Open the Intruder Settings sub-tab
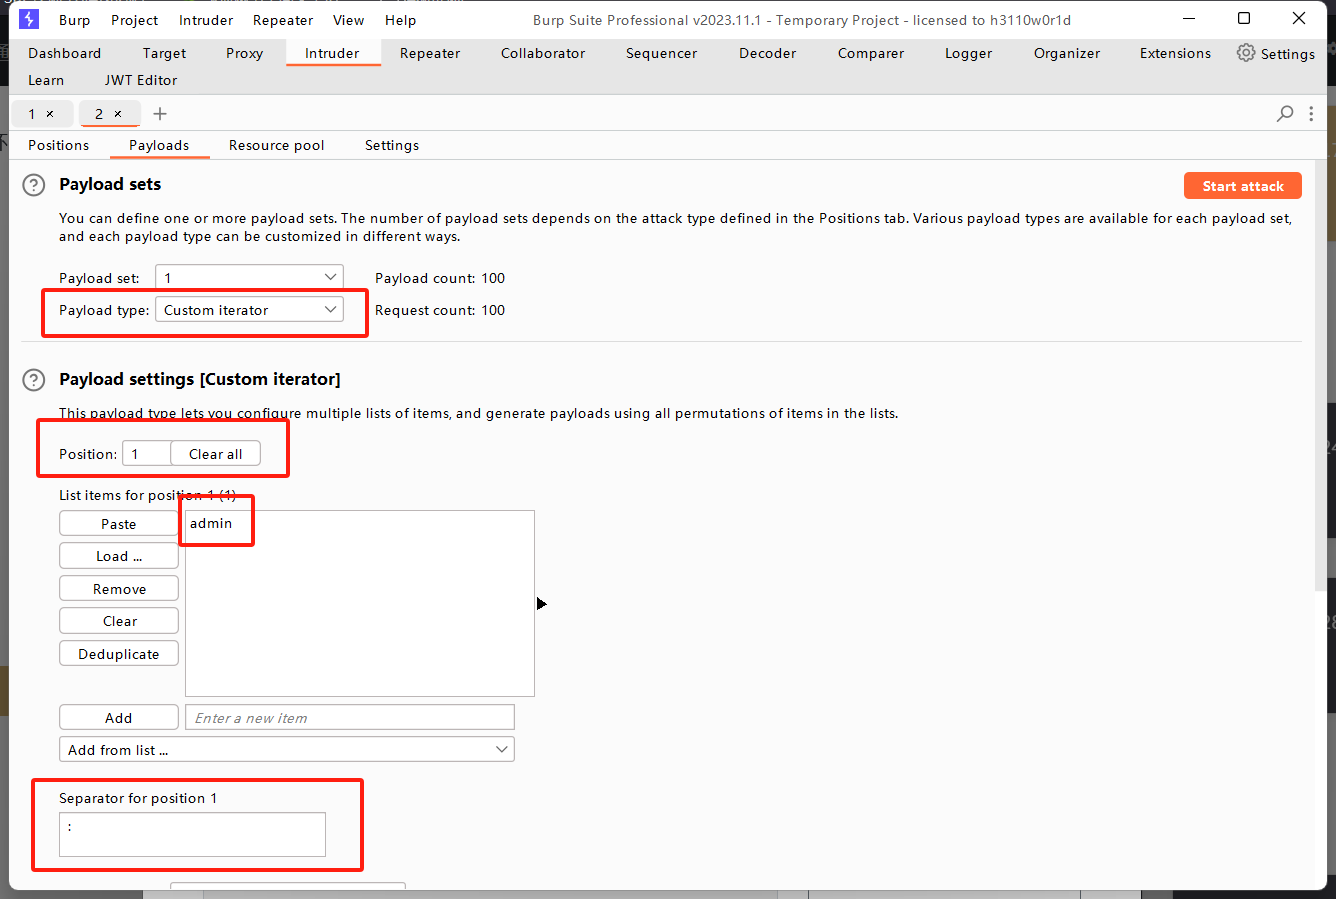Screen dimensions: 1336x899 tap(392, 145)
